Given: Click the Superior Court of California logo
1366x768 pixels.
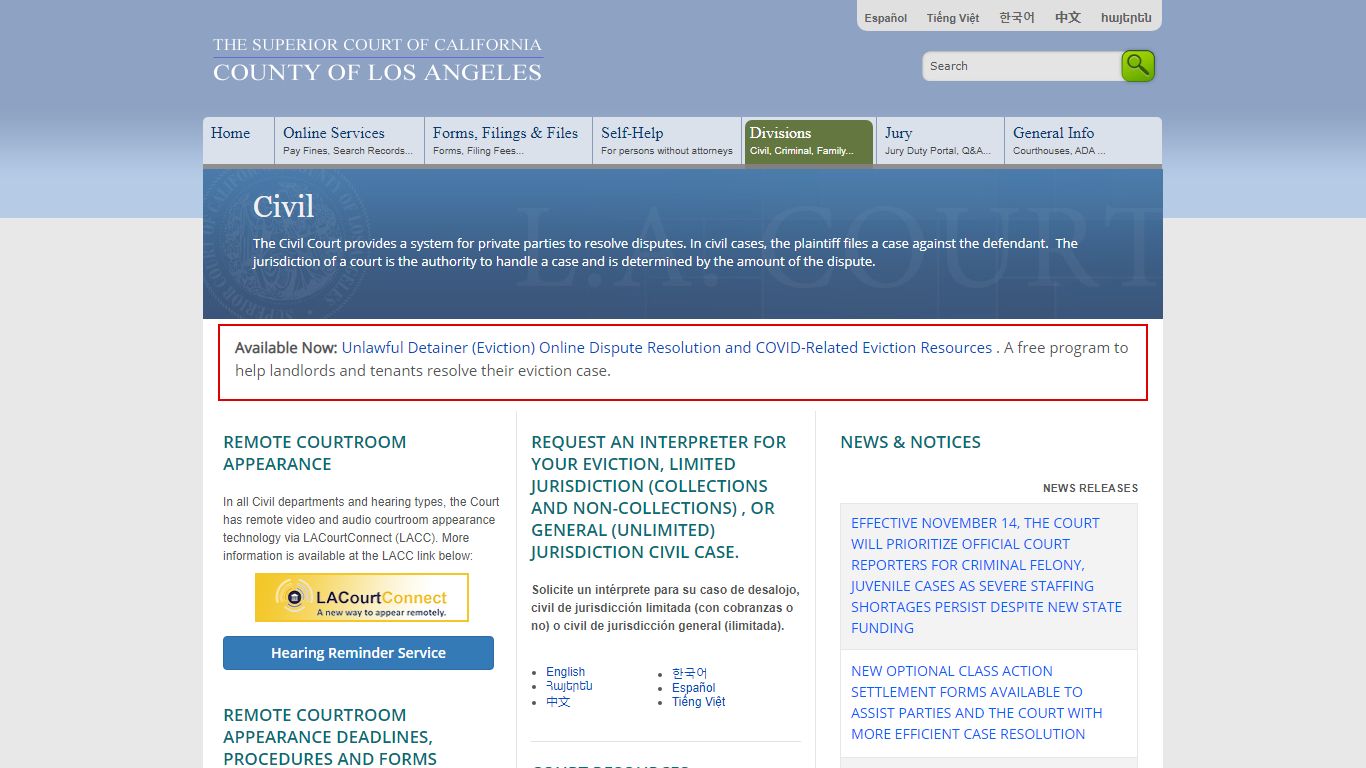Looking at the screenshot, I should (x=377, y=60).
